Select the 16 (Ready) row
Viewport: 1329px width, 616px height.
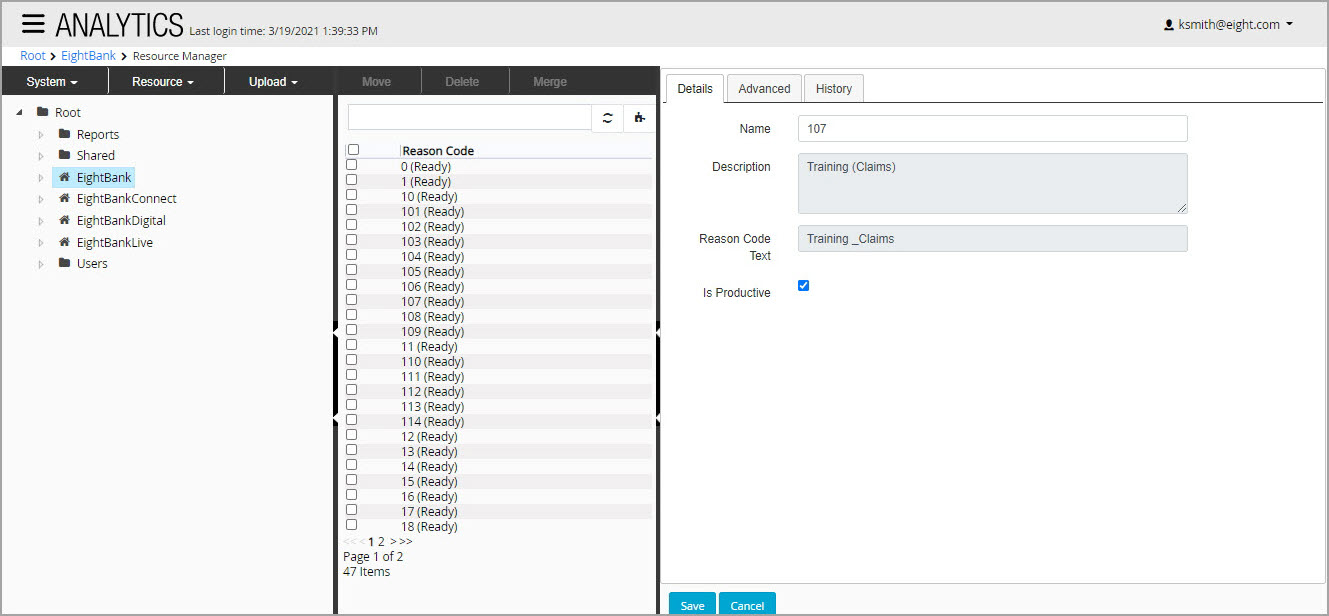[498, 496]
